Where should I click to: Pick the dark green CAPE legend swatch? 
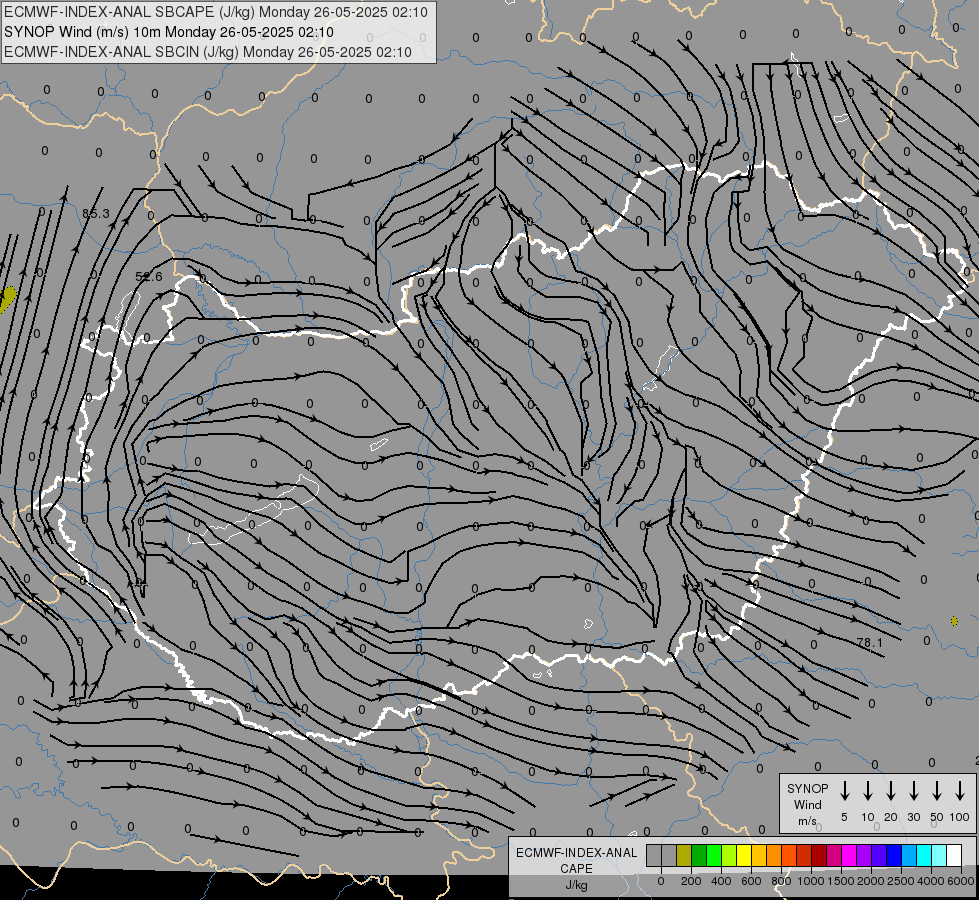pos(699,855)
